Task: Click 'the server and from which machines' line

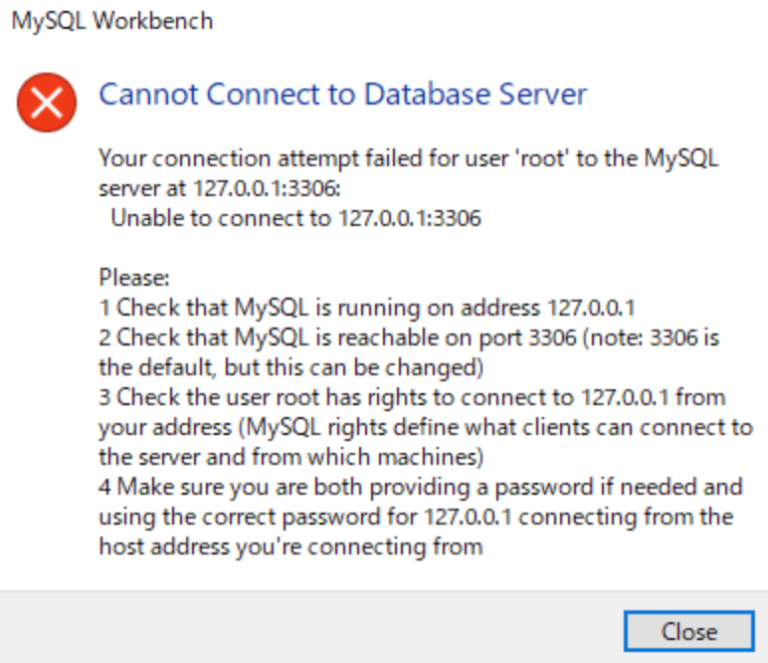Action: [291, 457]
